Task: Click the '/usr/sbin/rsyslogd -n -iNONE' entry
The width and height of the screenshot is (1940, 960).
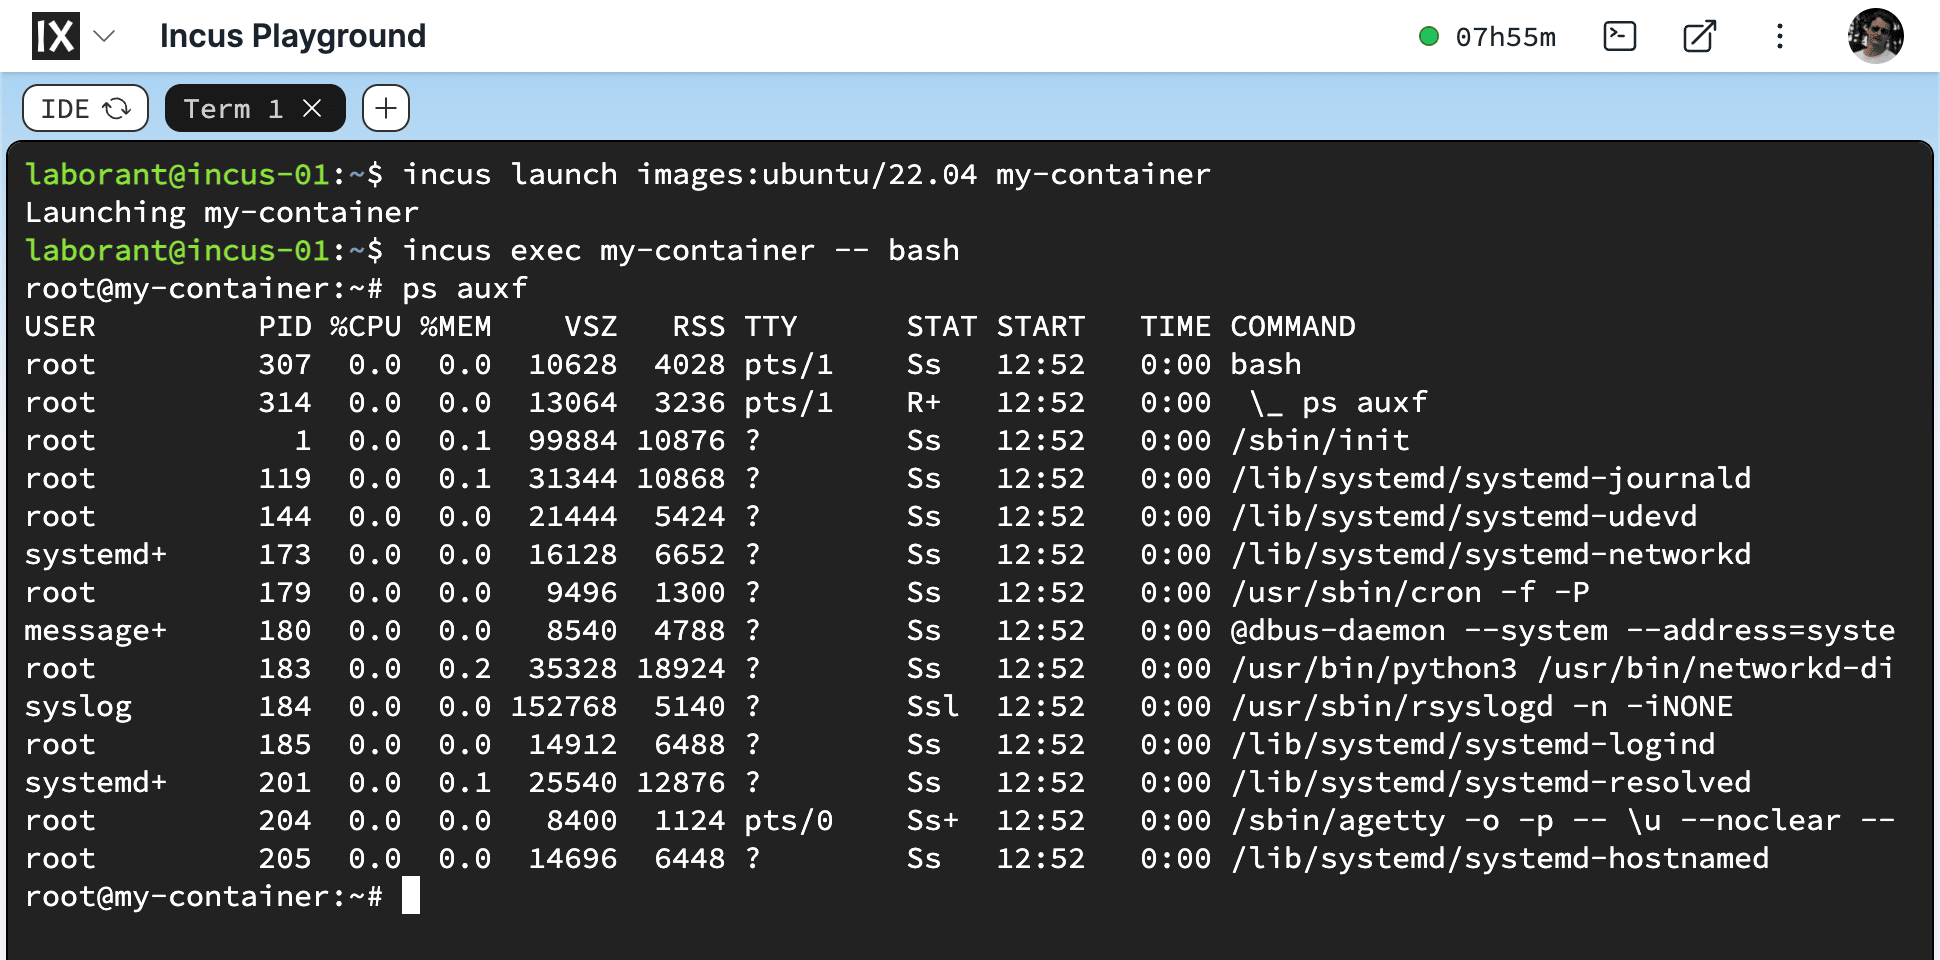Action: pos(1482,706)
